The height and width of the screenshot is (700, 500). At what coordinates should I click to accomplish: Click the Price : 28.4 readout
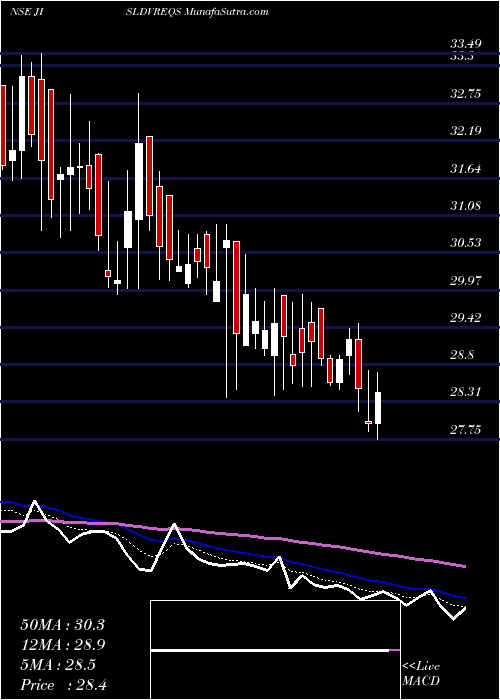(62, 685)
